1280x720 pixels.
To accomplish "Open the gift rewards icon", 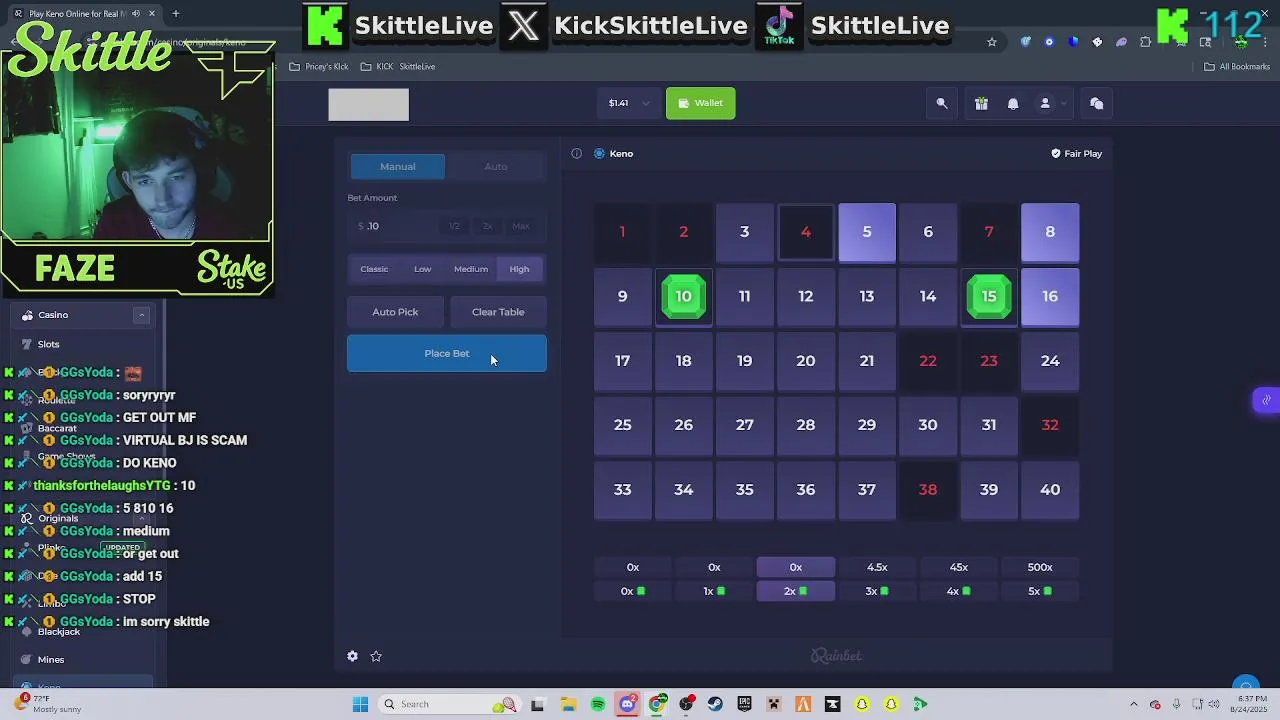I will point(981,103).
